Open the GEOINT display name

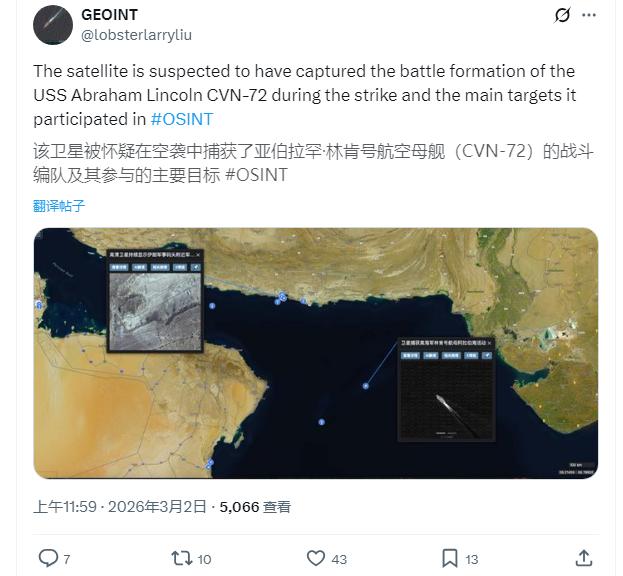(x=110, y=15)
